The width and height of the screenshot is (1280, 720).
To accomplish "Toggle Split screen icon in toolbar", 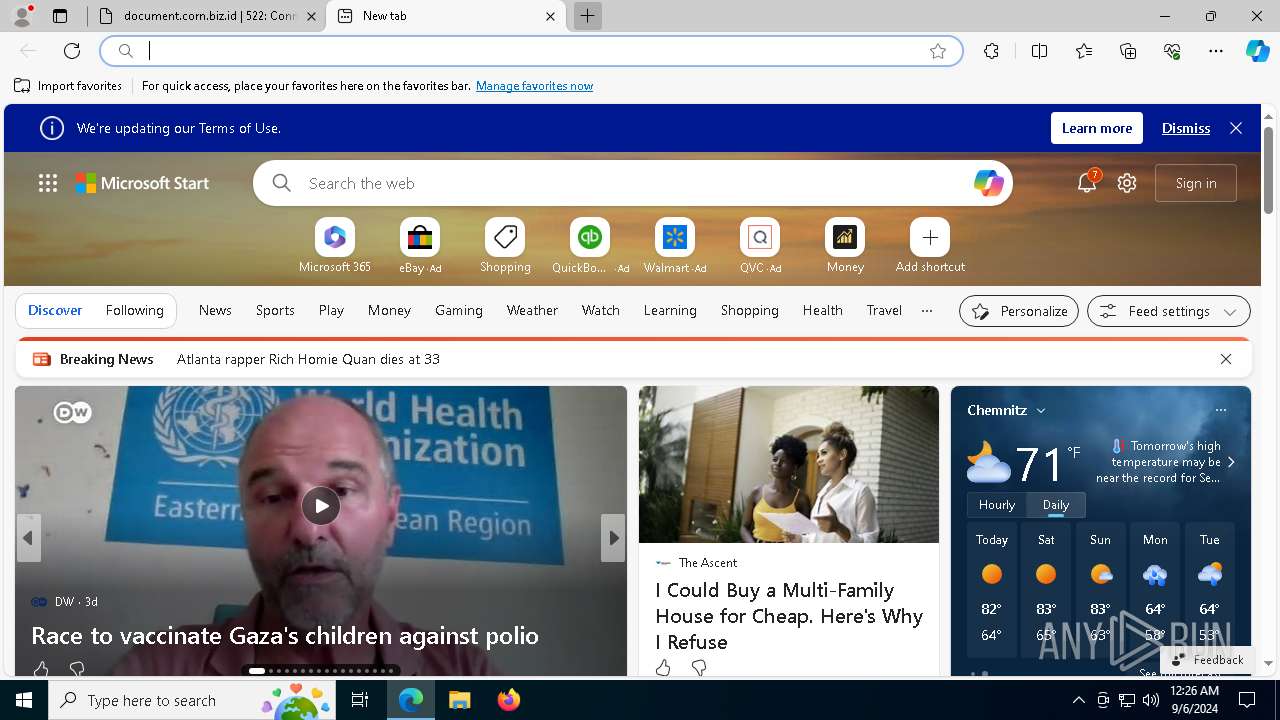I will click(x=1039, y=51).
